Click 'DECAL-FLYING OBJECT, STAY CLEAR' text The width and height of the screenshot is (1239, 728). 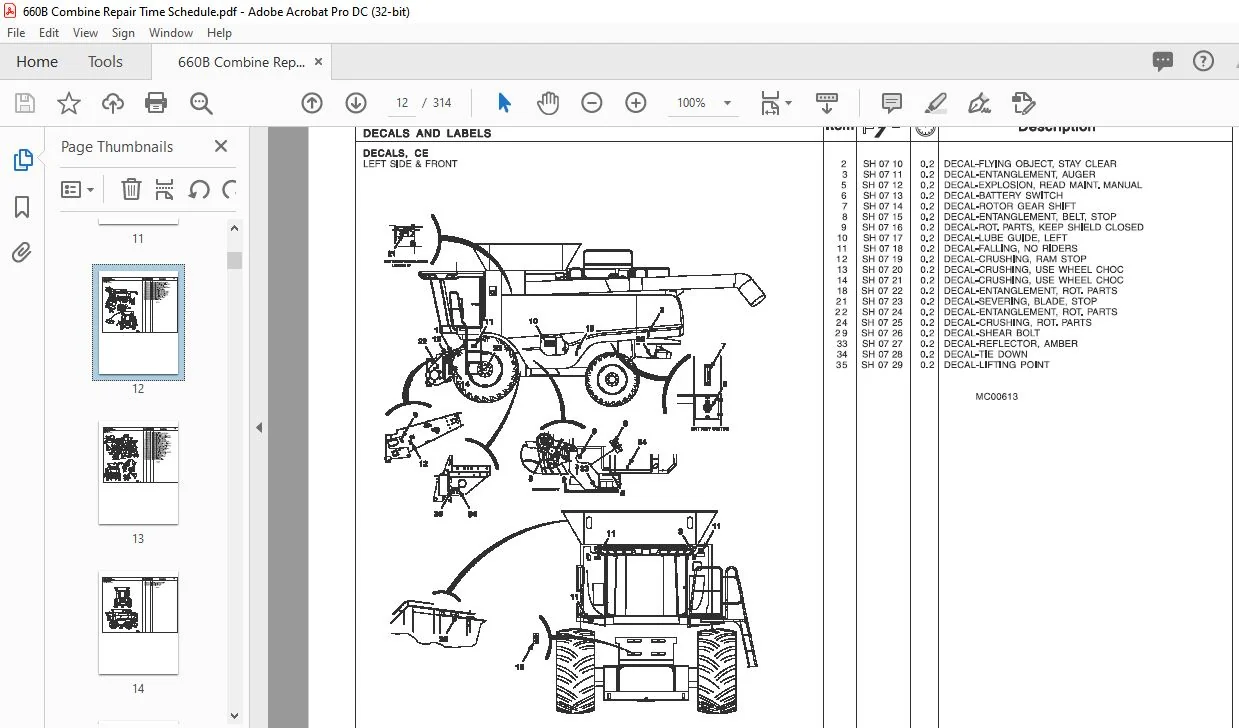(1030, 164)
